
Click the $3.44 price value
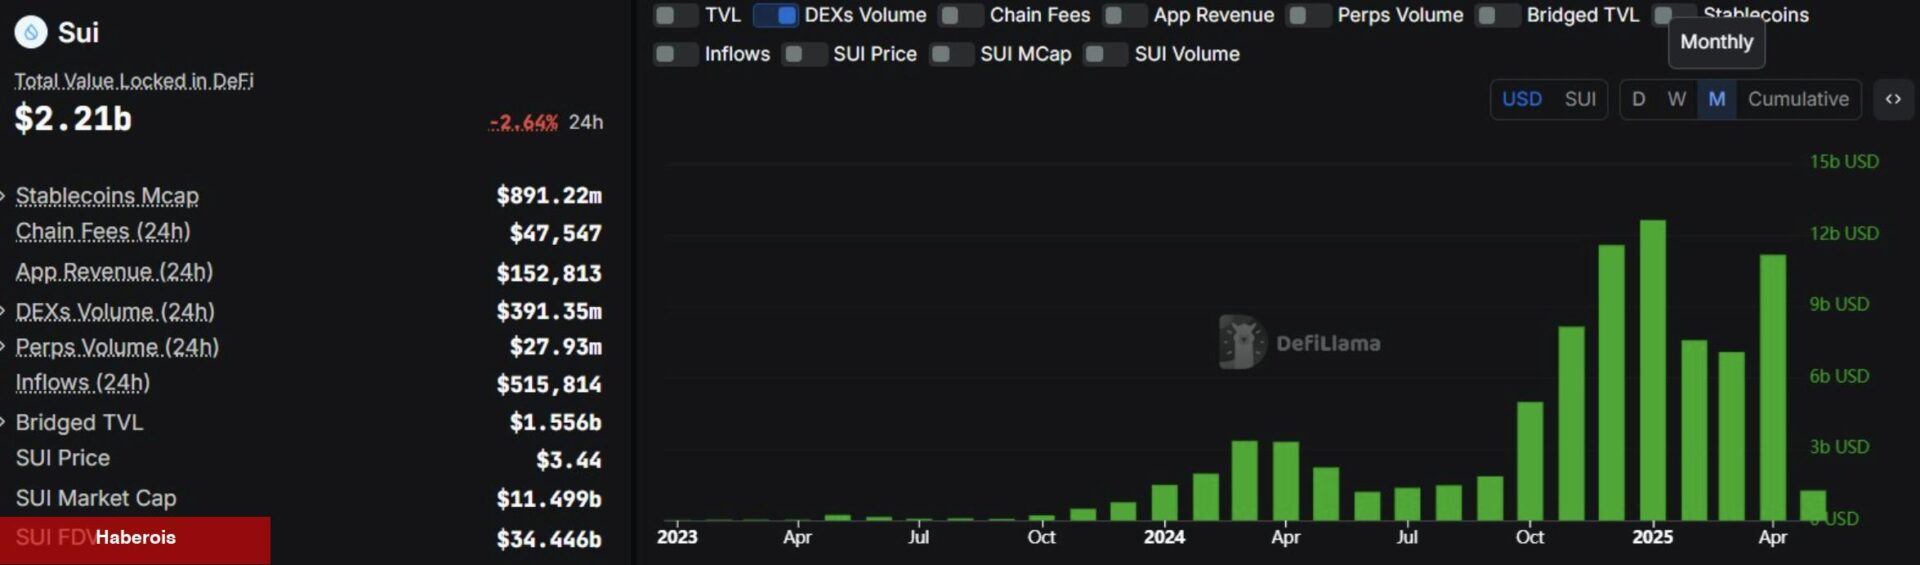coord(569,460)
